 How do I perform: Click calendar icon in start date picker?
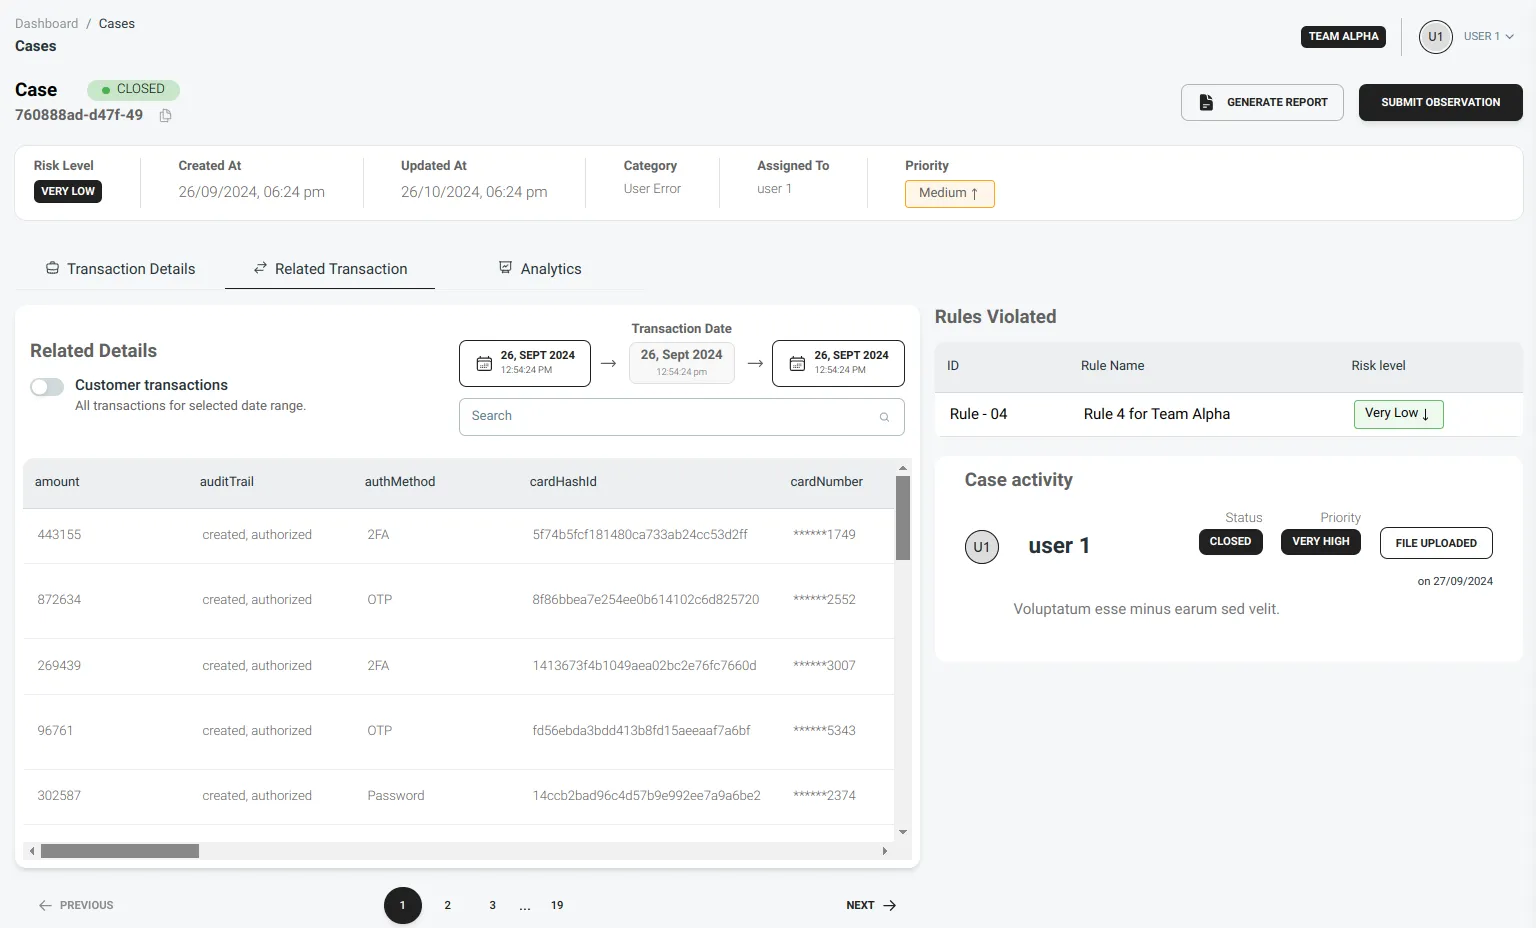pos(484,364)
